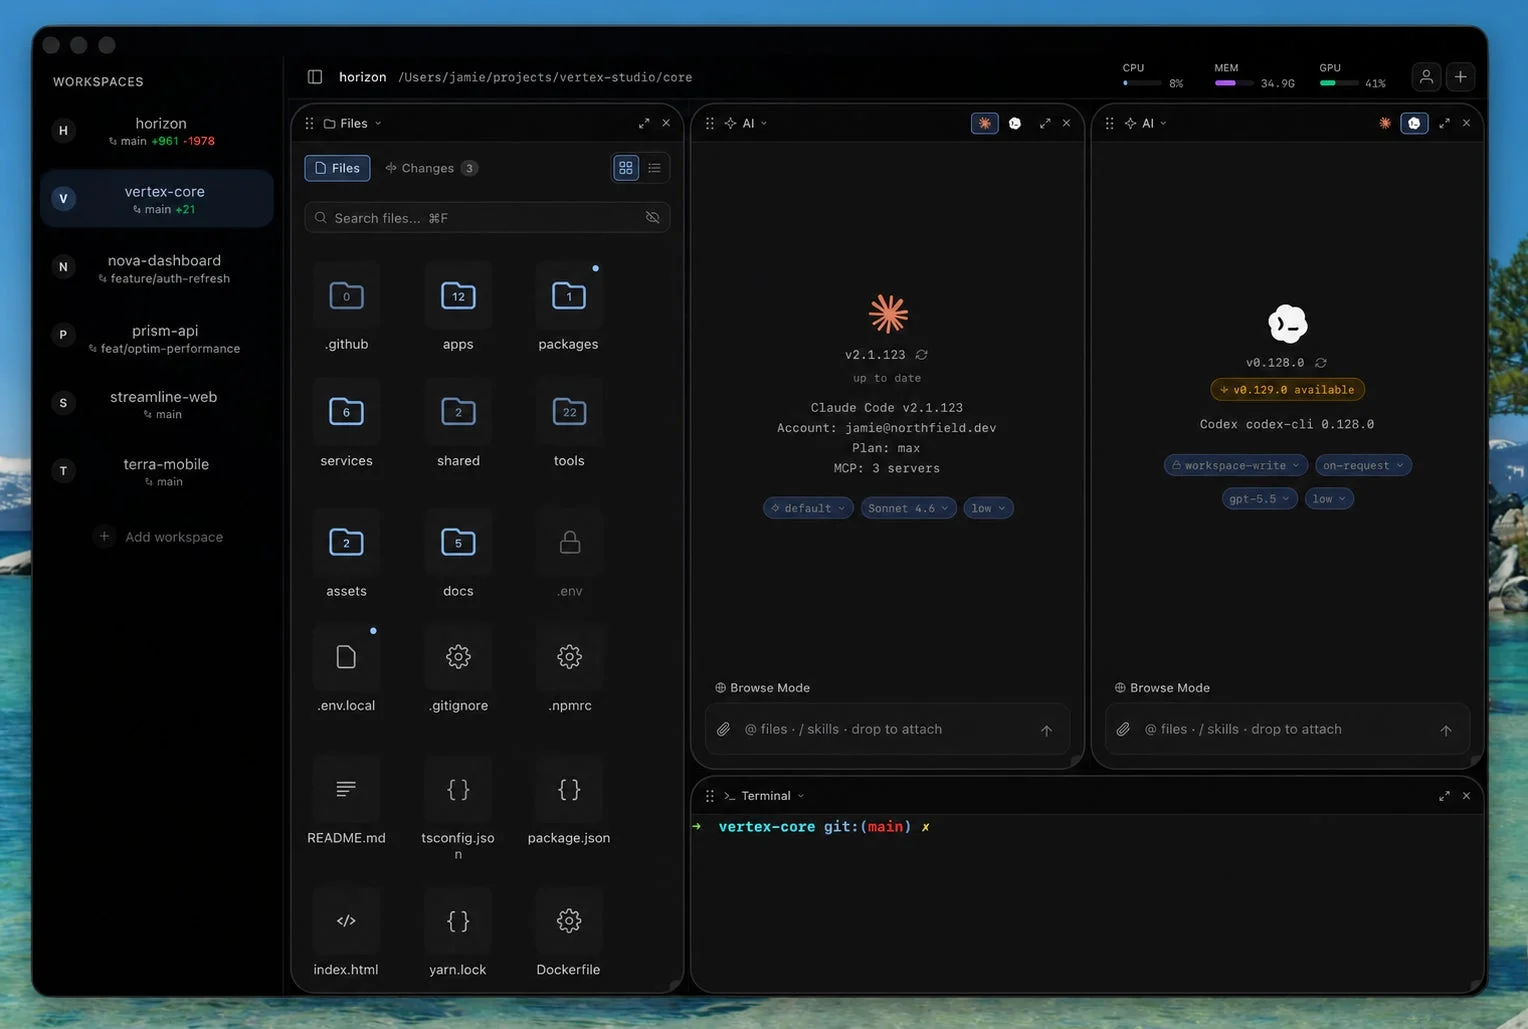1528x1029 pixels.
Task: Change the gpt-5.5 model dropdown
Action: pyautogui.click(x=1259, y=498)
